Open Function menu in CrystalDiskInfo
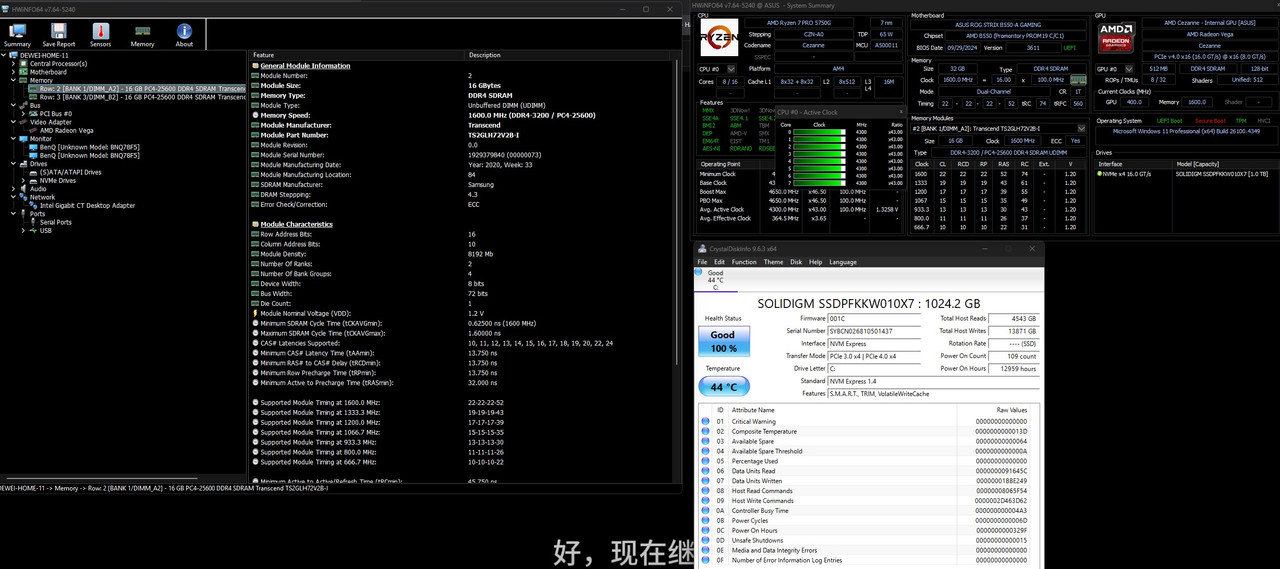 coord(744,262)
